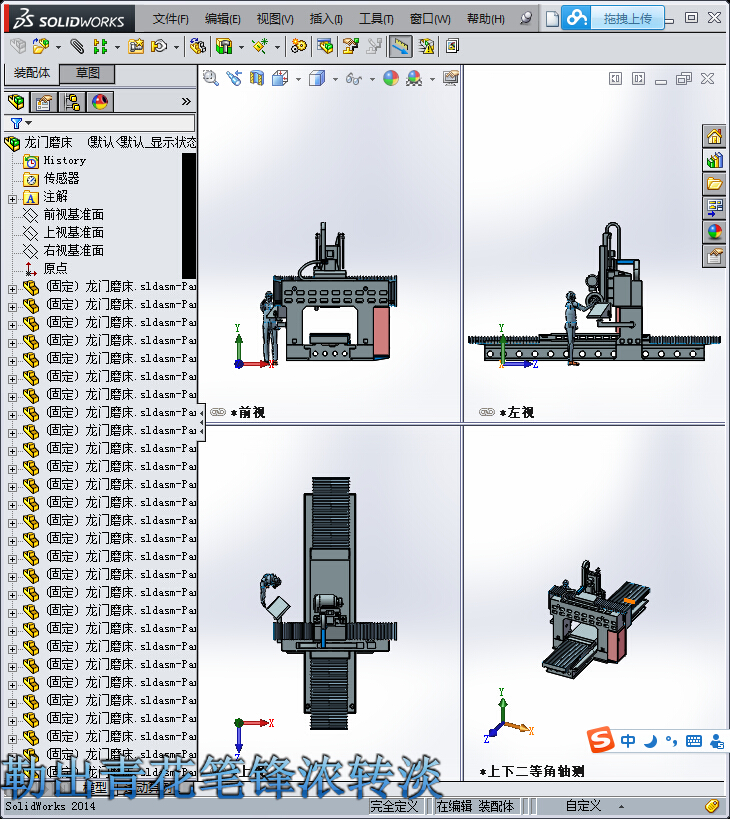Click the status bar tag icon

[712, 806]
